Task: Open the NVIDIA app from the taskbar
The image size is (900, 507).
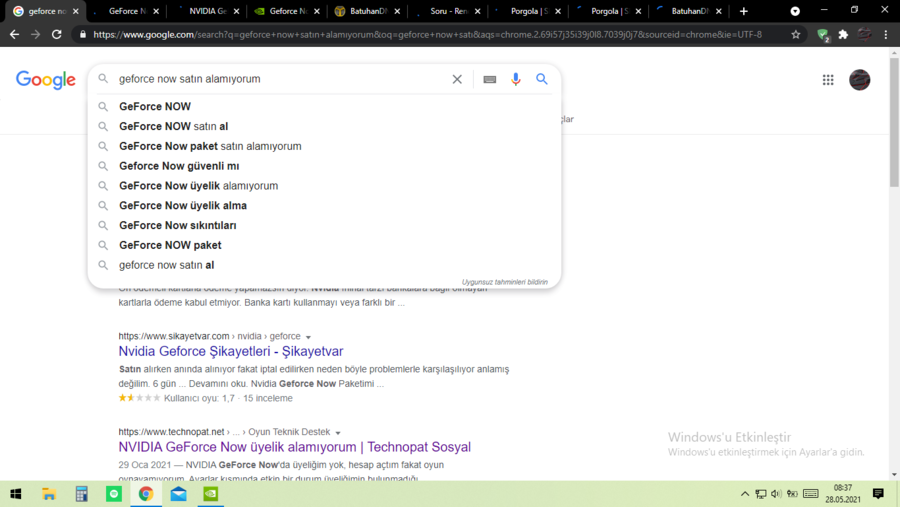Action: [x=211, y=494]
